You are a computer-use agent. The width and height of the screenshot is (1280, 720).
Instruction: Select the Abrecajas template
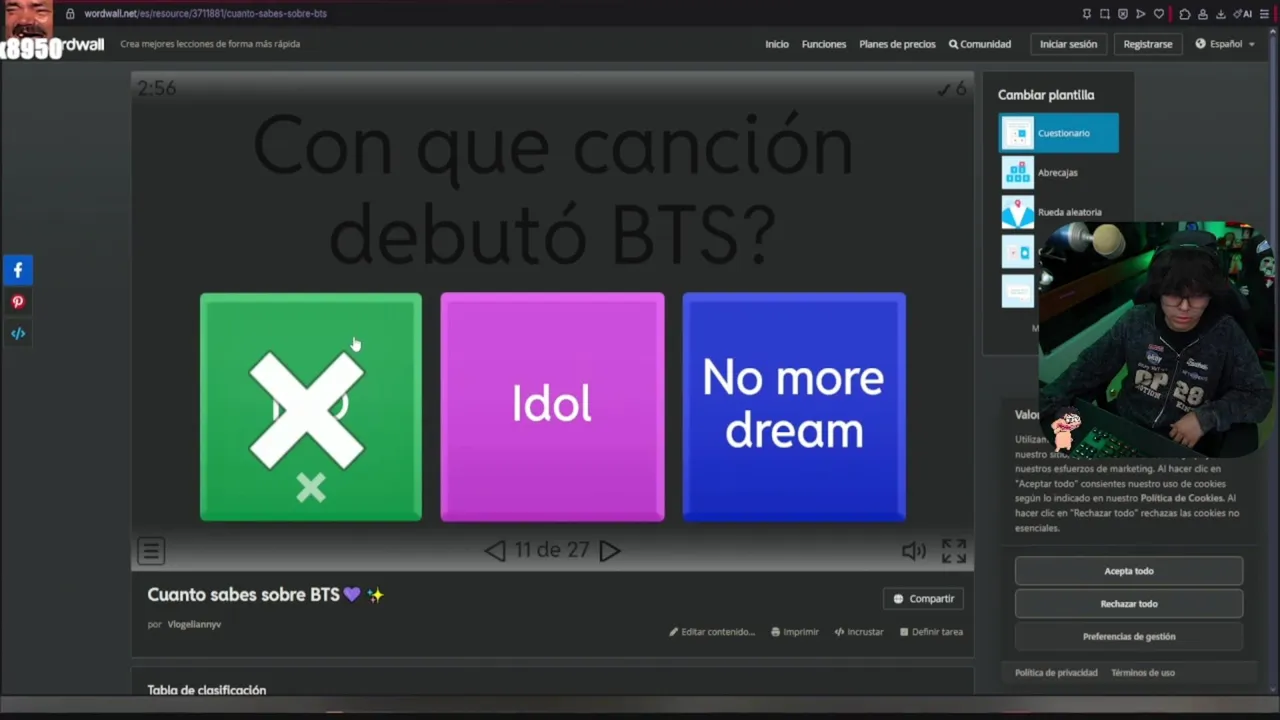(x=1059, y=173)
